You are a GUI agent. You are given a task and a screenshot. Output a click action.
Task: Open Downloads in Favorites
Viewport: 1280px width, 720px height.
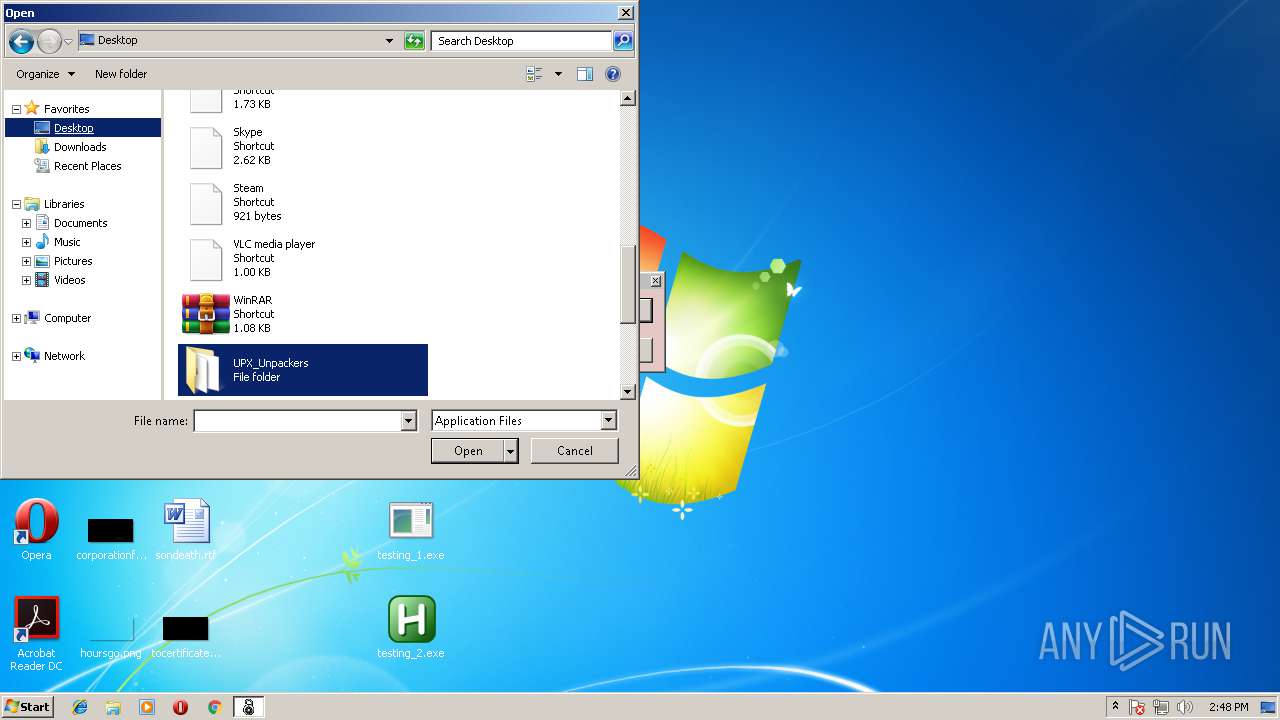point(80,147)
